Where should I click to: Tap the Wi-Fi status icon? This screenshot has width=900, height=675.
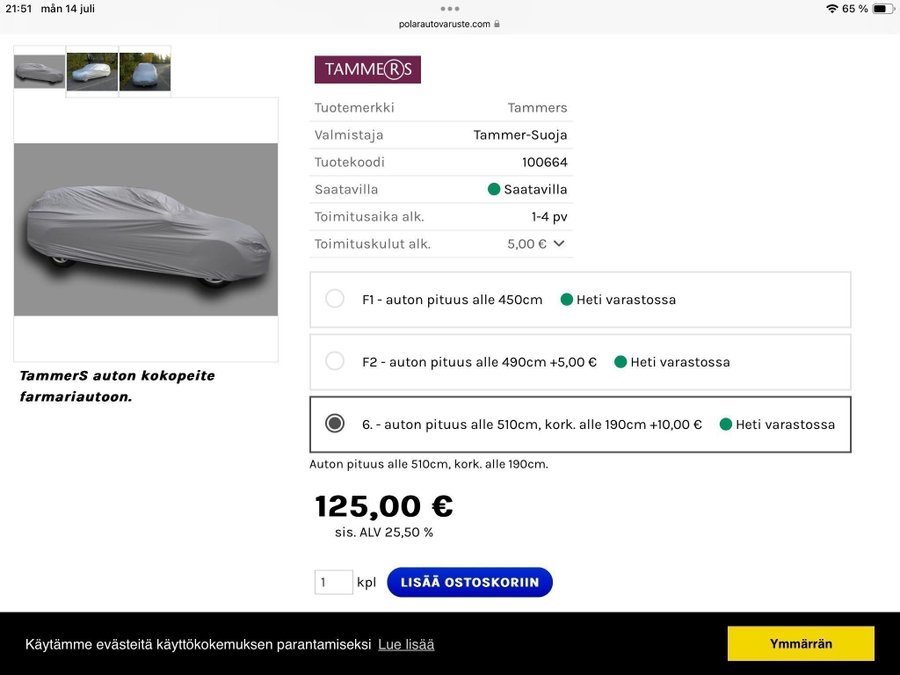(831, 9)
